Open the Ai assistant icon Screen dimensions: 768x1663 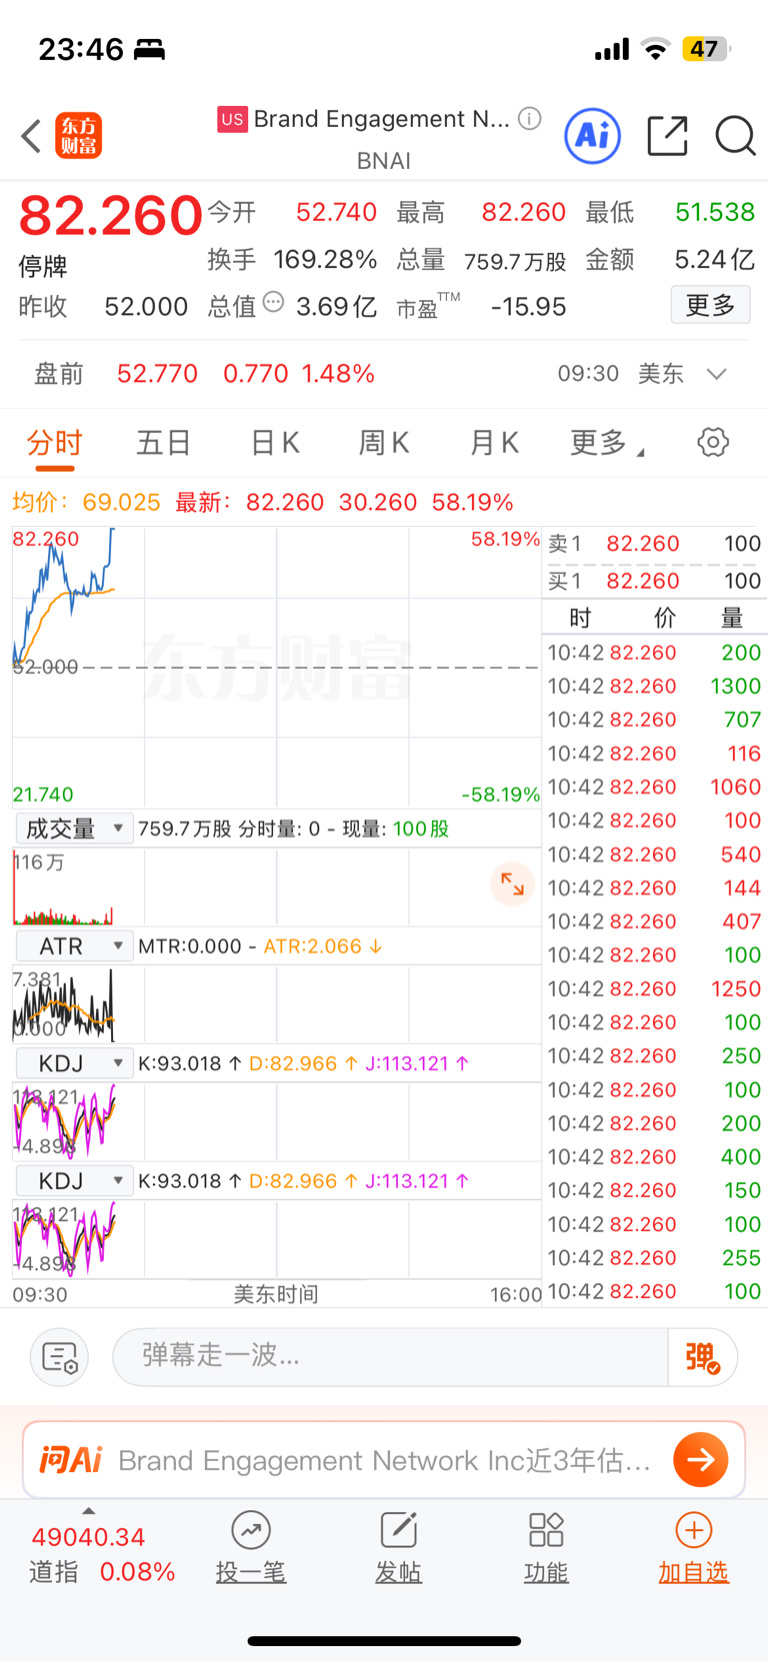pyautogui.click(x=593, y=136)
